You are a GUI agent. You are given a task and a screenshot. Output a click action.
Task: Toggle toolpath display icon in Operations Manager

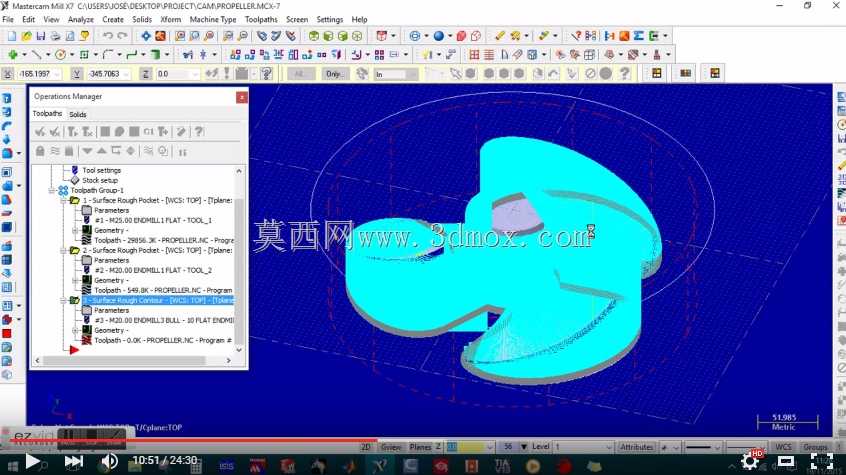[x=55, y=151]
